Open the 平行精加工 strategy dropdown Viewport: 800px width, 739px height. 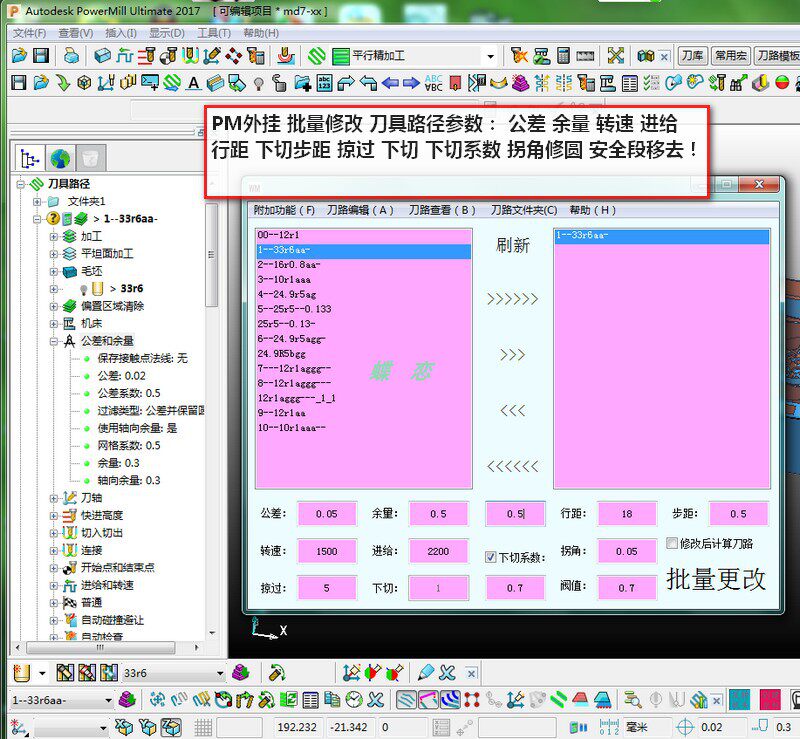point(490,56)
